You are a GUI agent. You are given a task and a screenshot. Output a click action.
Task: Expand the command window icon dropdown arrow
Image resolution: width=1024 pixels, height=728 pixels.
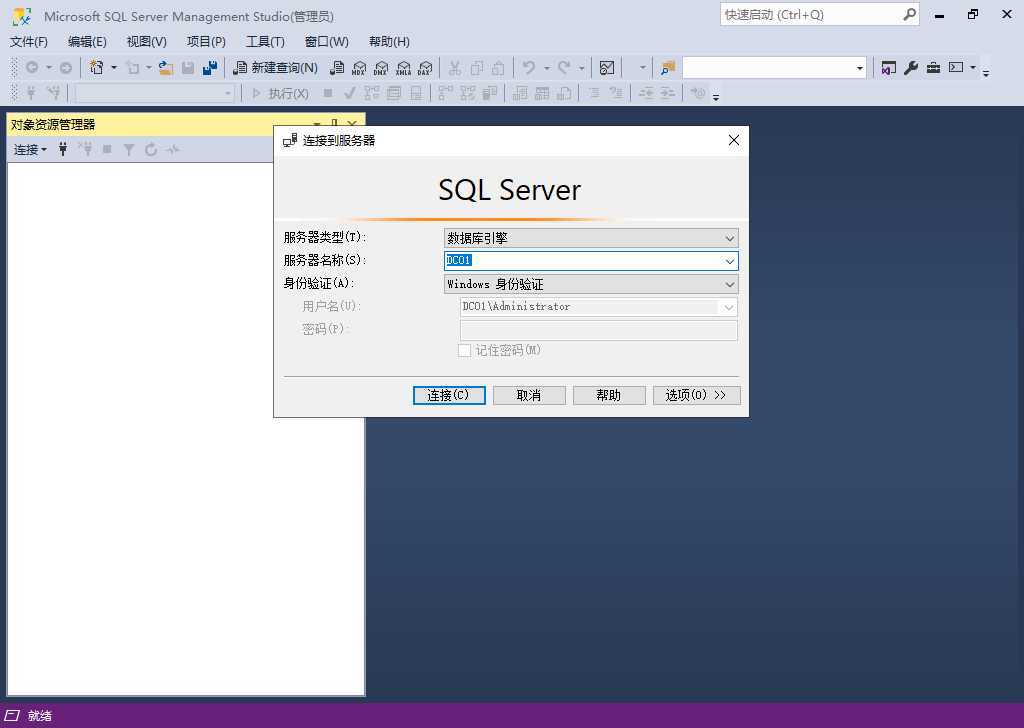pos(972,67)
